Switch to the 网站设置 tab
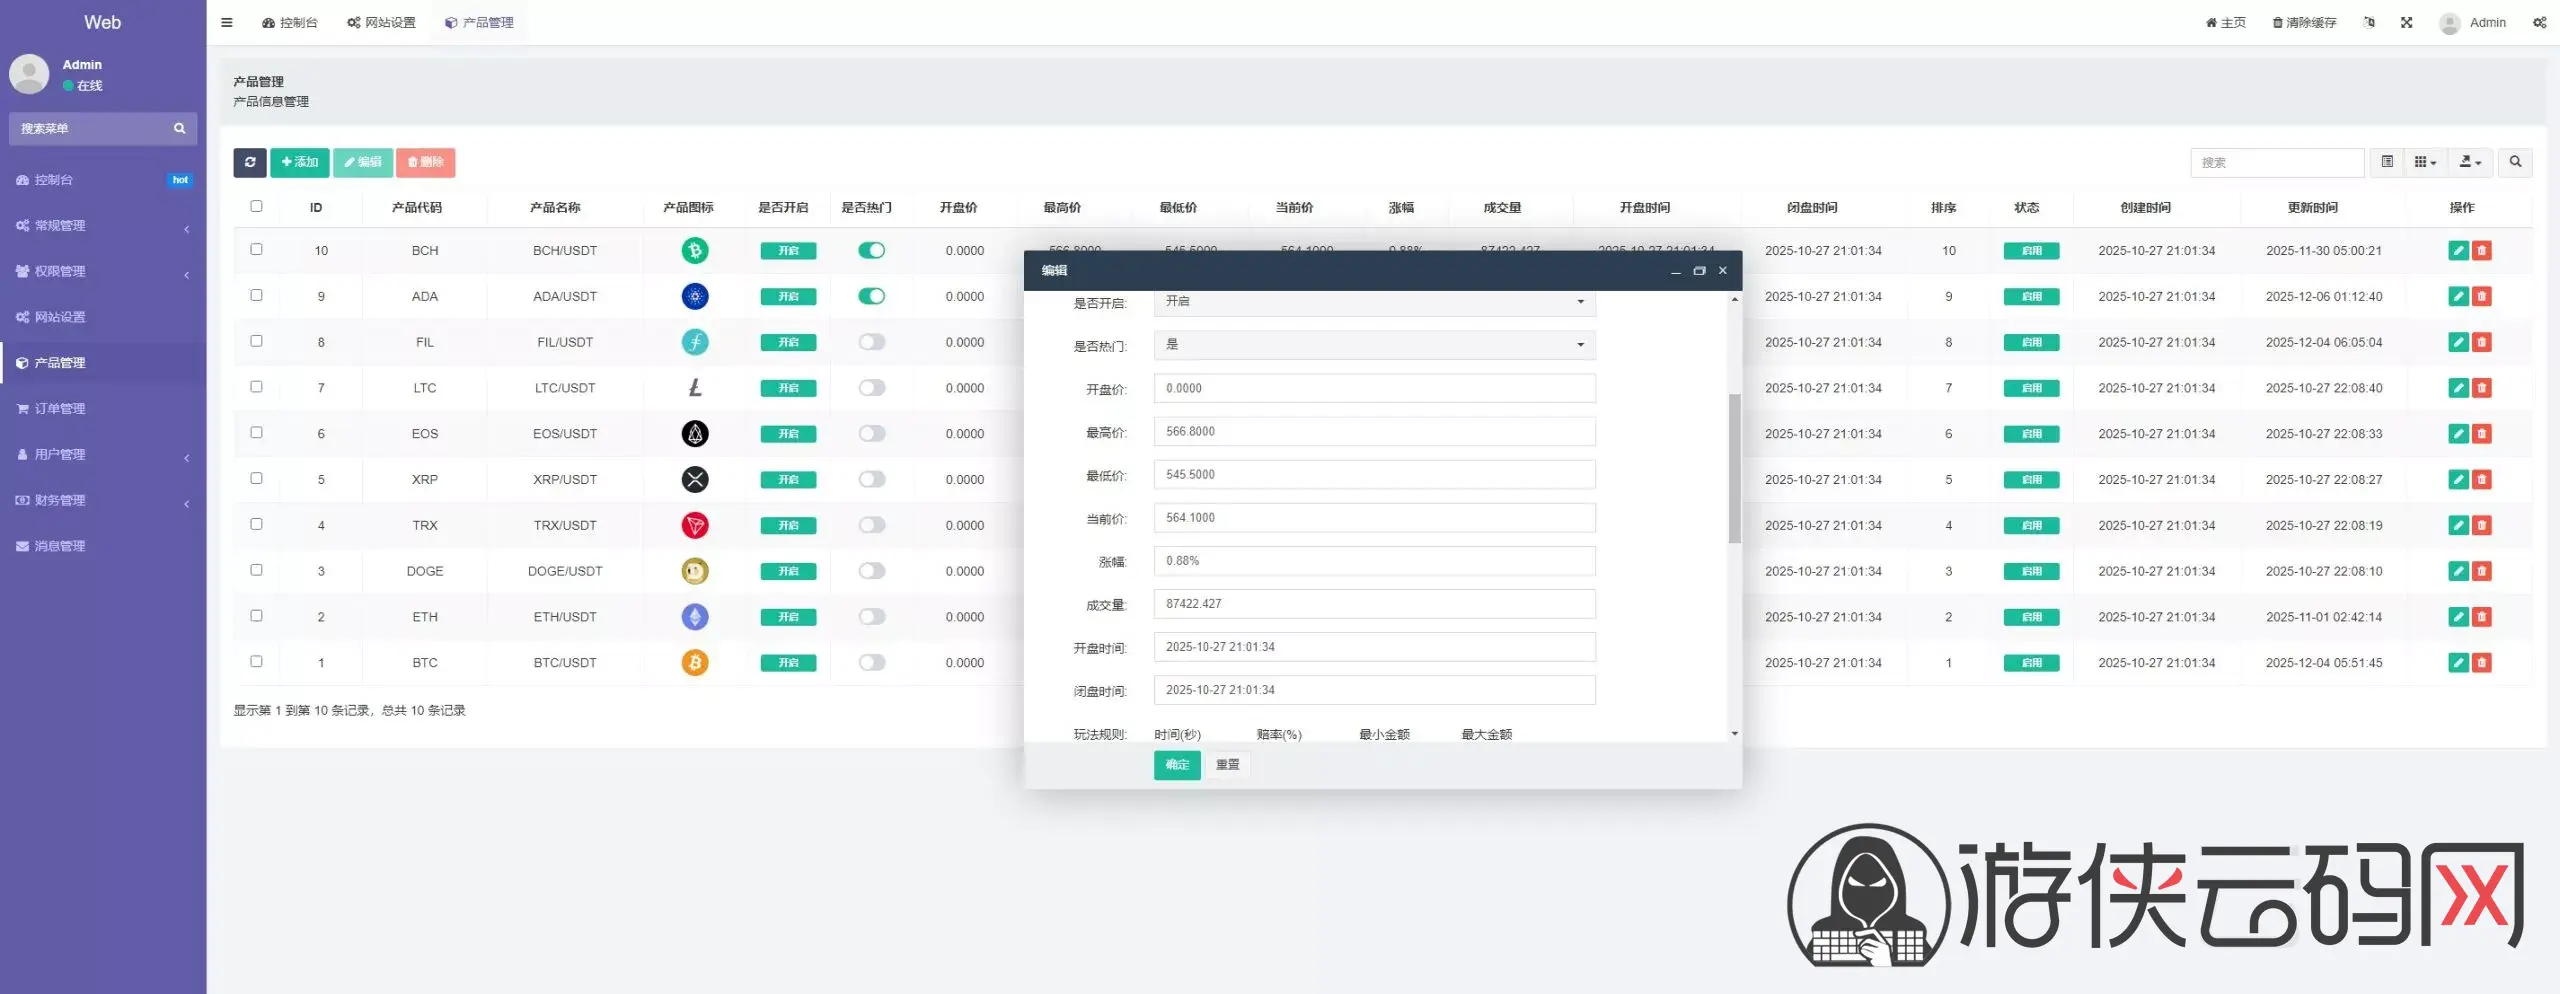This screenshot has width=2560, height=994. (x=381, y=22)
